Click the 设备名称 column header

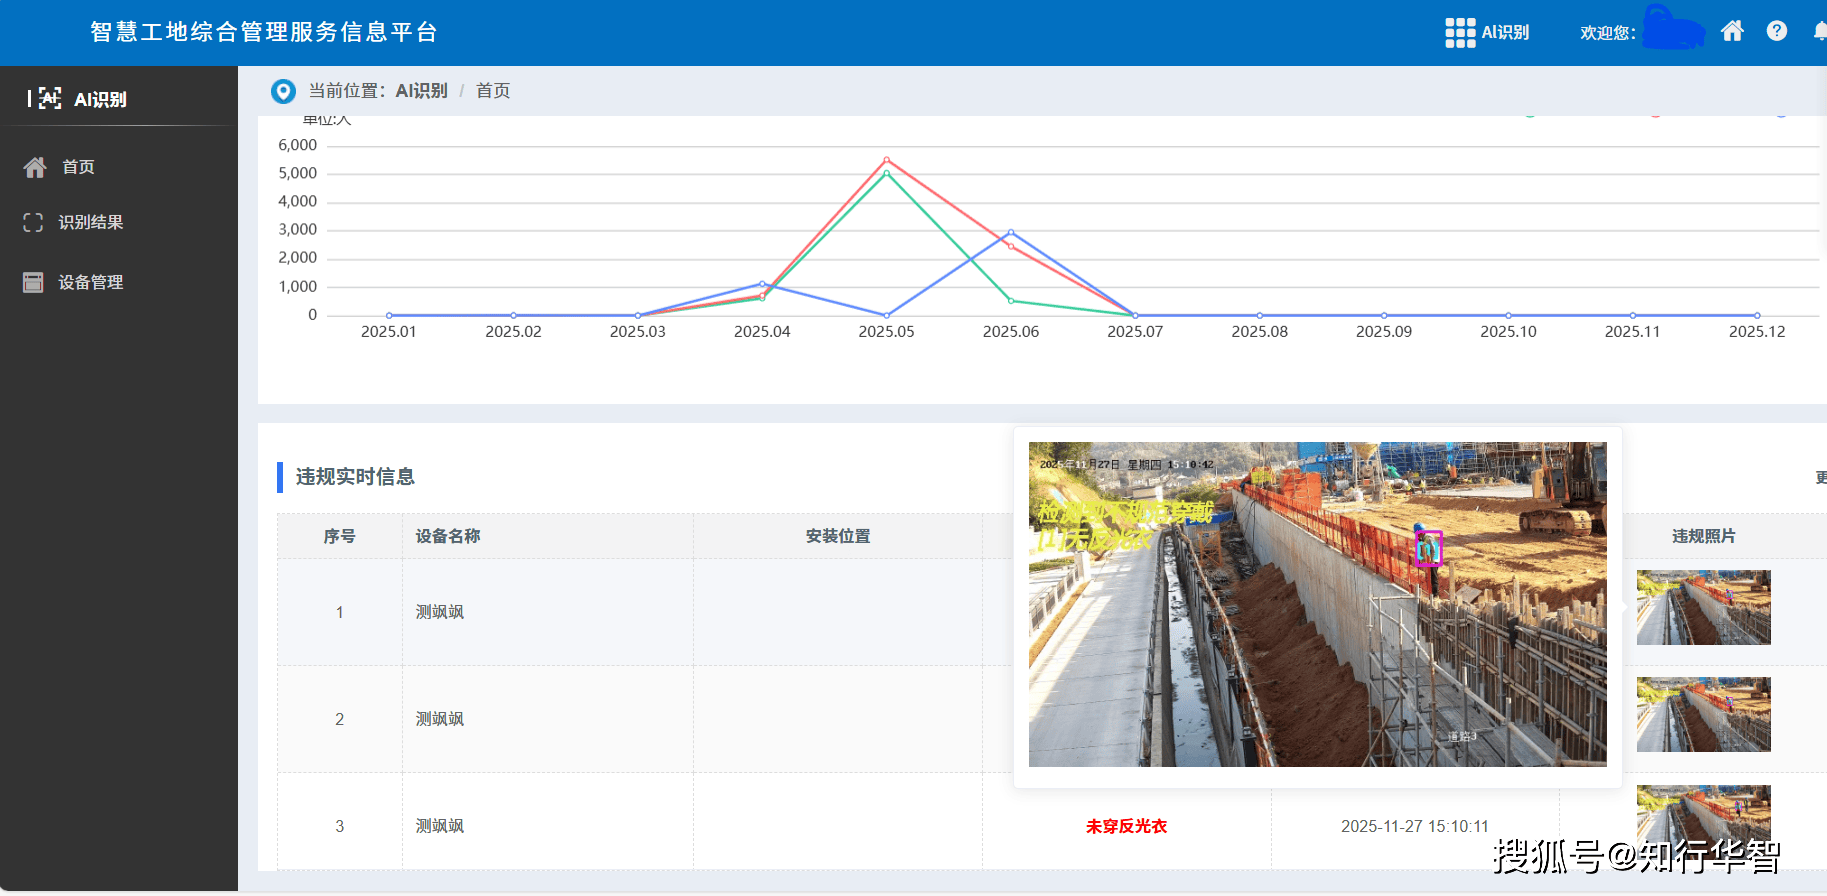click(x=448, y=536)
